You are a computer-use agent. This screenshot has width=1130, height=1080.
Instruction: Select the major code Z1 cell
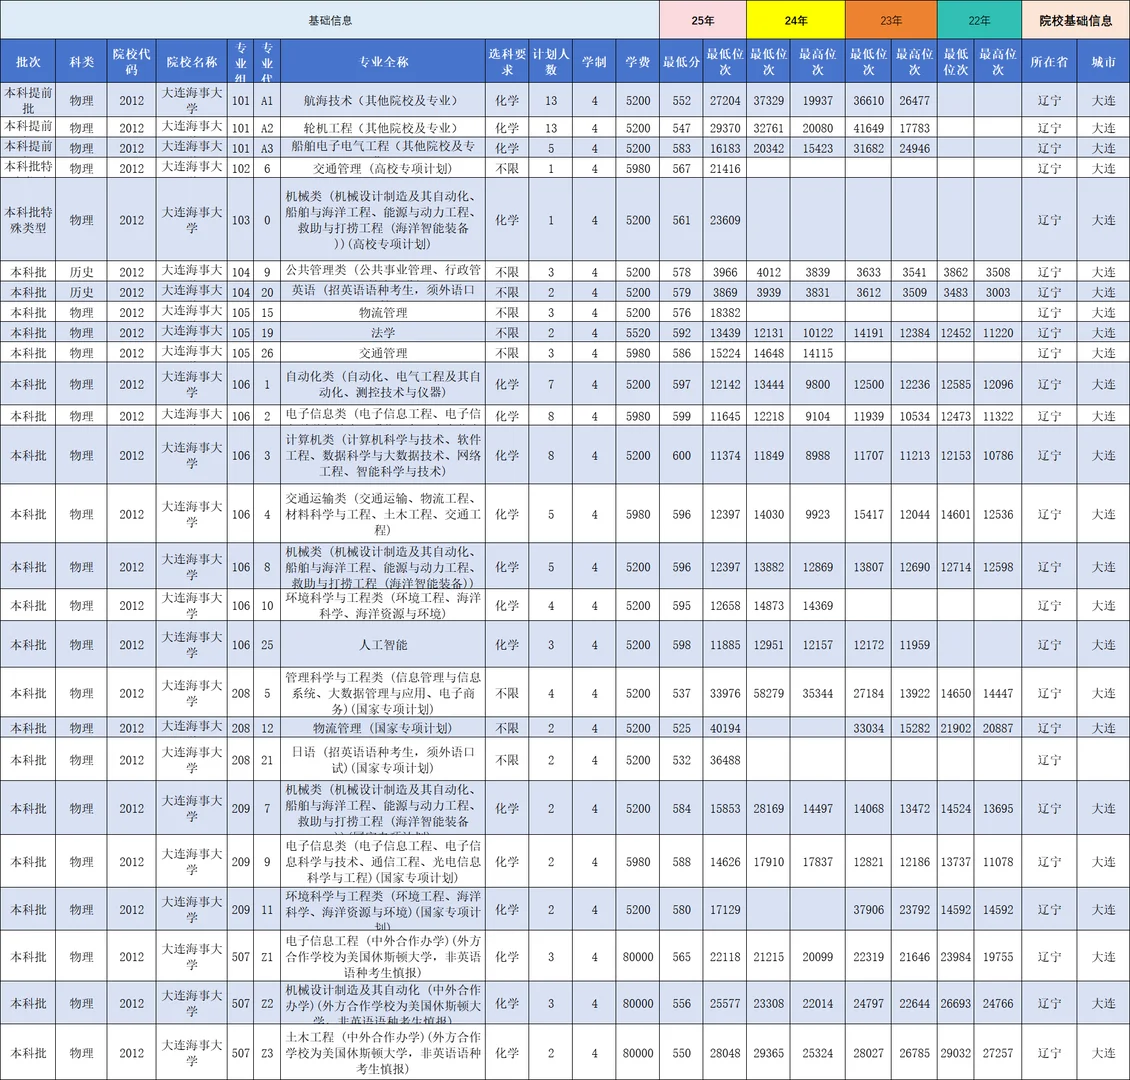pos(267,957)
